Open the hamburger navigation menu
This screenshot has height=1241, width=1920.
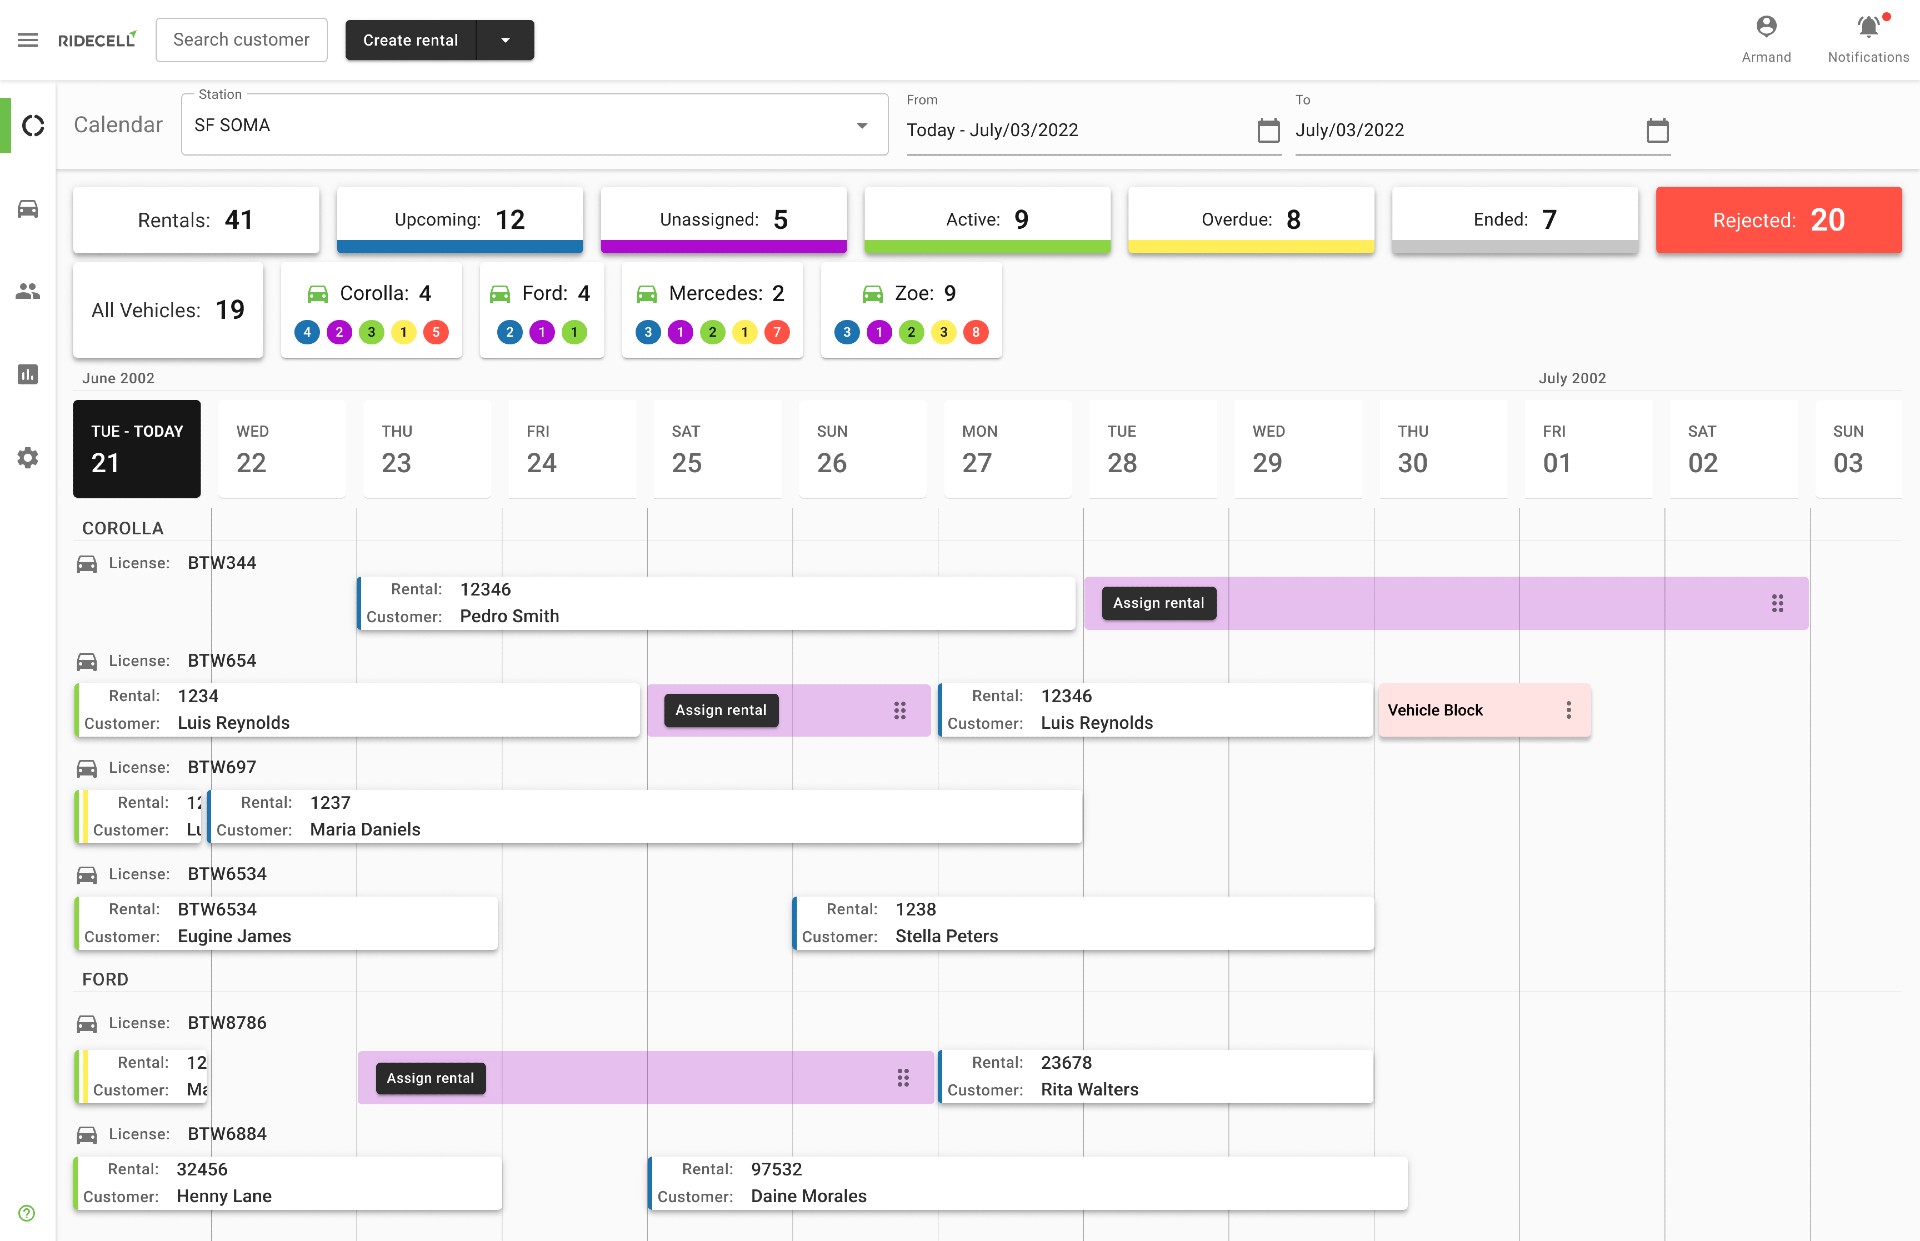[x=28, y=40]
